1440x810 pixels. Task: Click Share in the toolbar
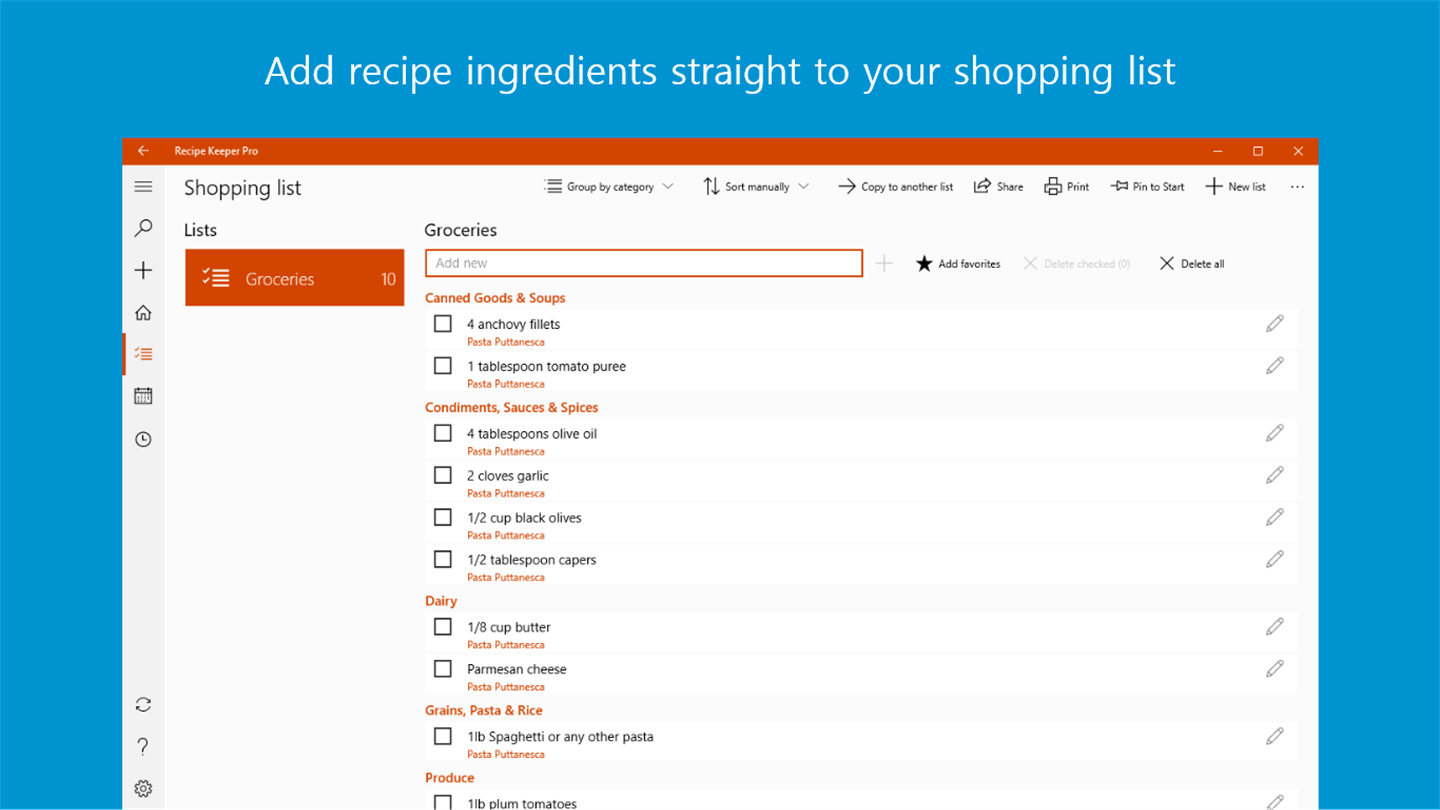tap(998, 187)
